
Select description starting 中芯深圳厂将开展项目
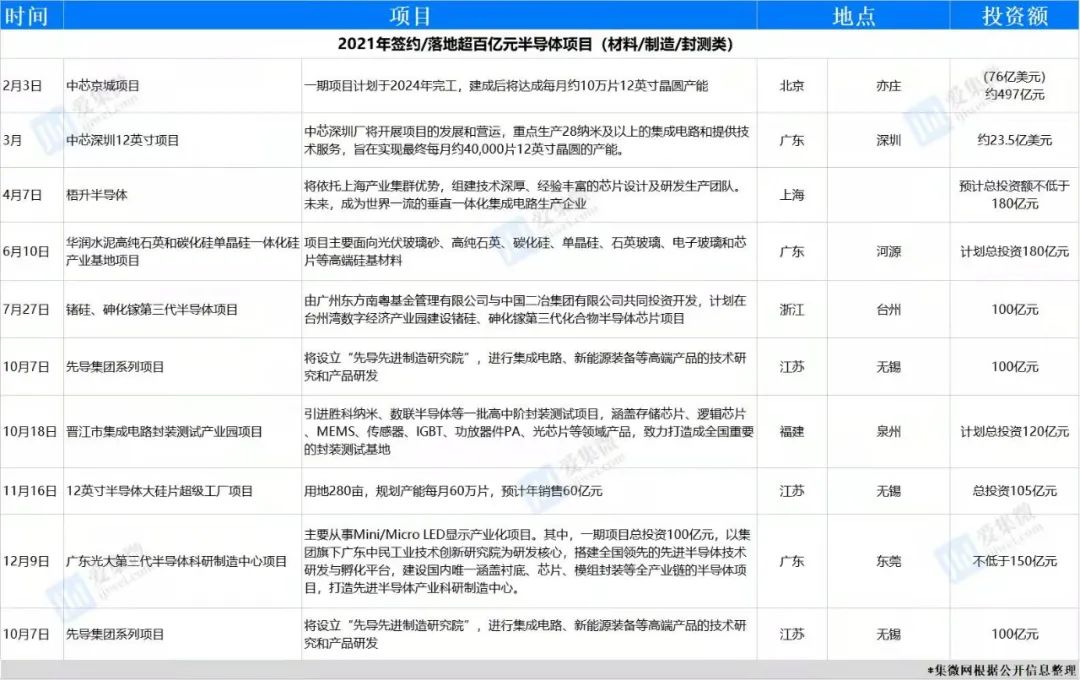527,140
